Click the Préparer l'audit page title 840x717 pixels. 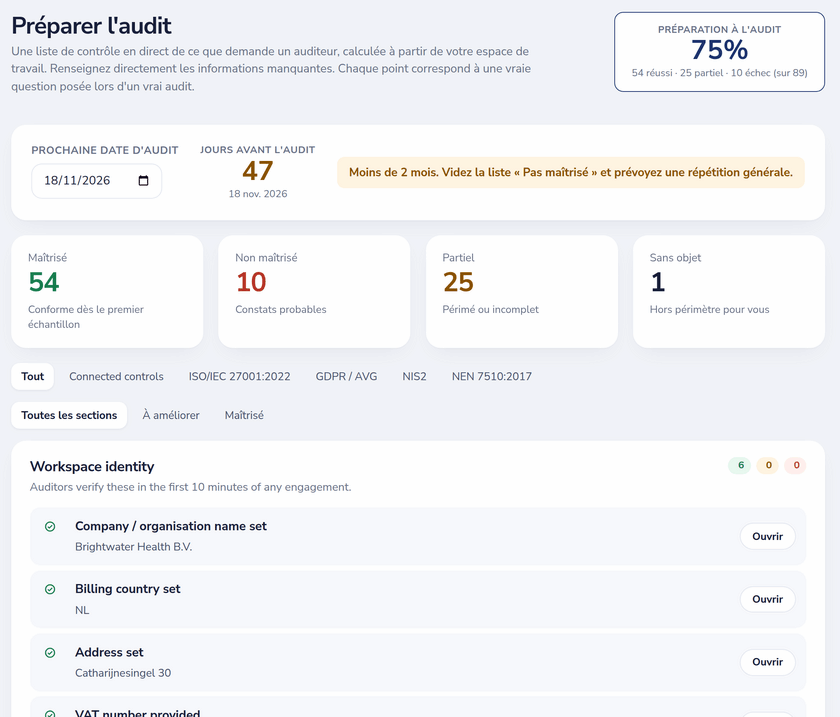click(92, 26)
